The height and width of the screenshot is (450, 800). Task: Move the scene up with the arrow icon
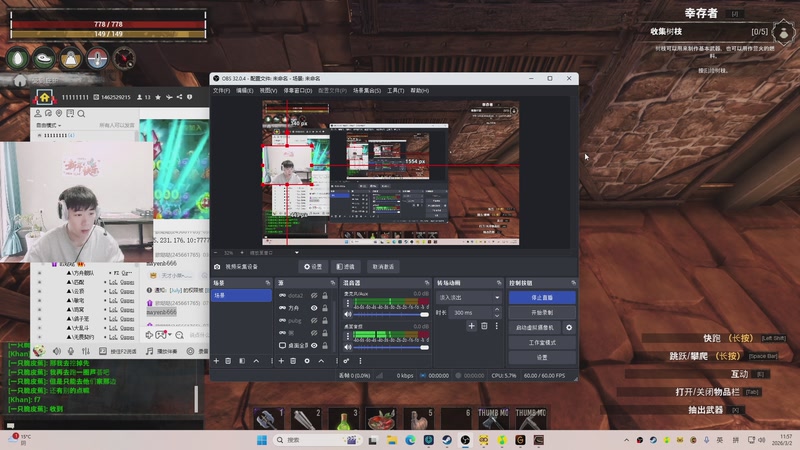[x=256, y=361]
